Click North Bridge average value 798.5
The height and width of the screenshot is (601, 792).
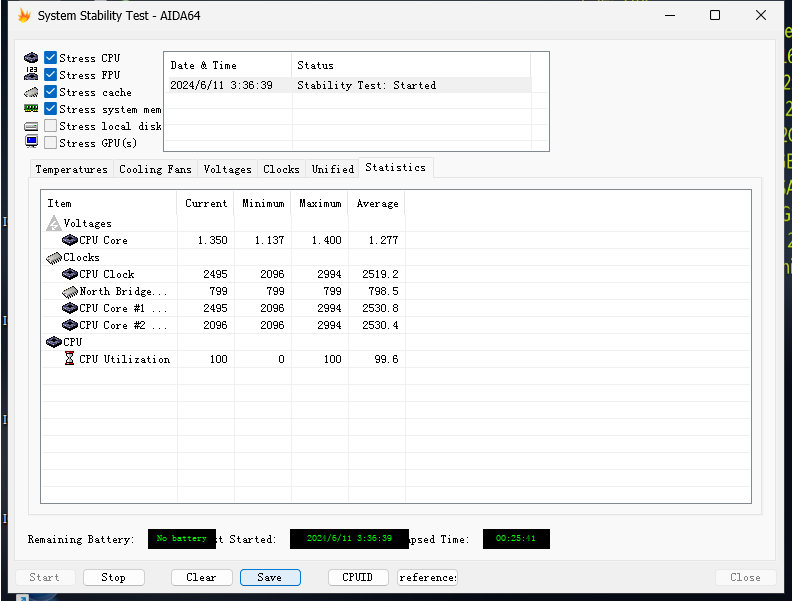(x=383, y=291)
